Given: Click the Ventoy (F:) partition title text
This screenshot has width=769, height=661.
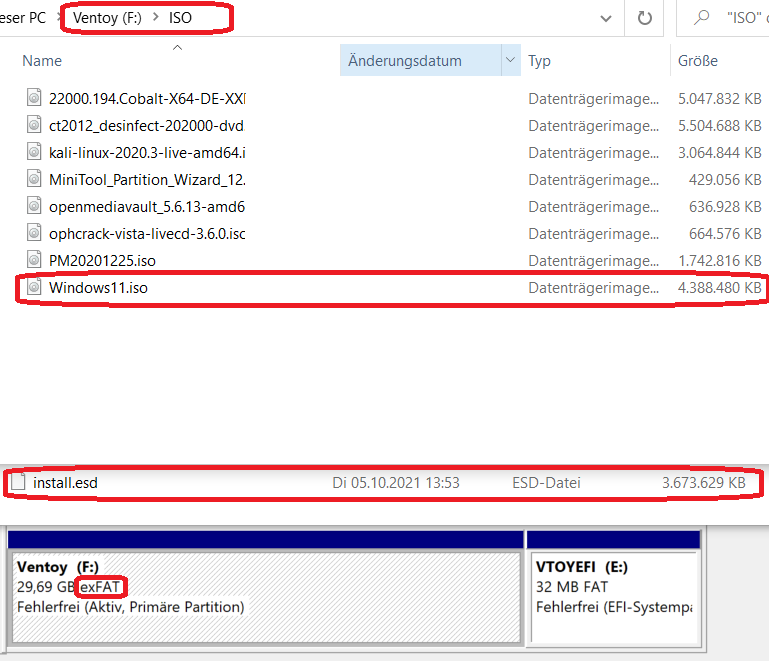Looking at the screenshot, I should 58,567.
